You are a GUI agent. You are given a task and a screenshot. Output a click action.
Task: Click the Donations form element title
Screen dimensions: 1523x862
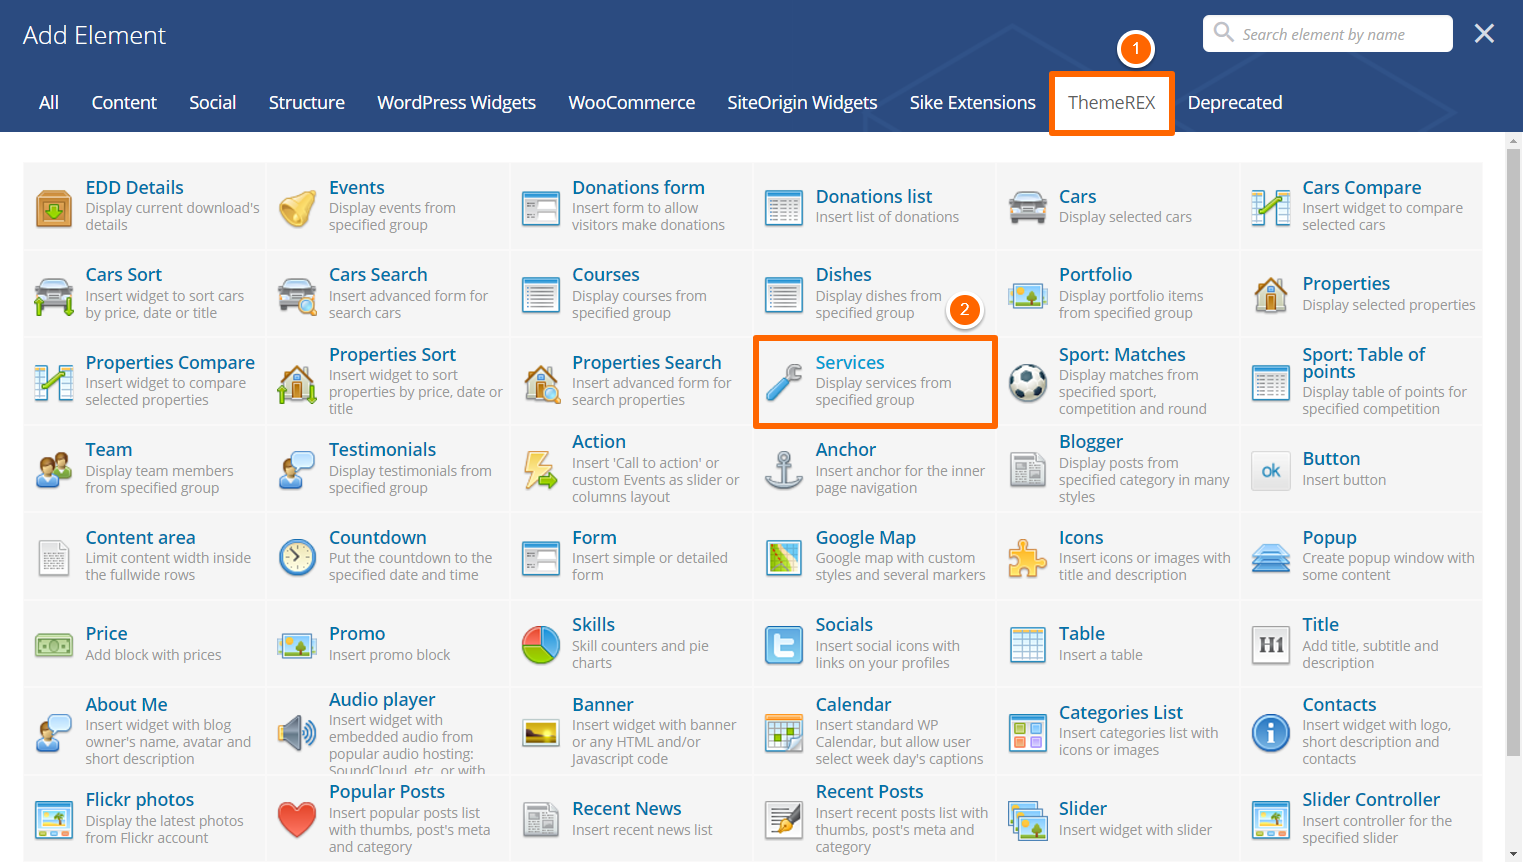(638, 188)
